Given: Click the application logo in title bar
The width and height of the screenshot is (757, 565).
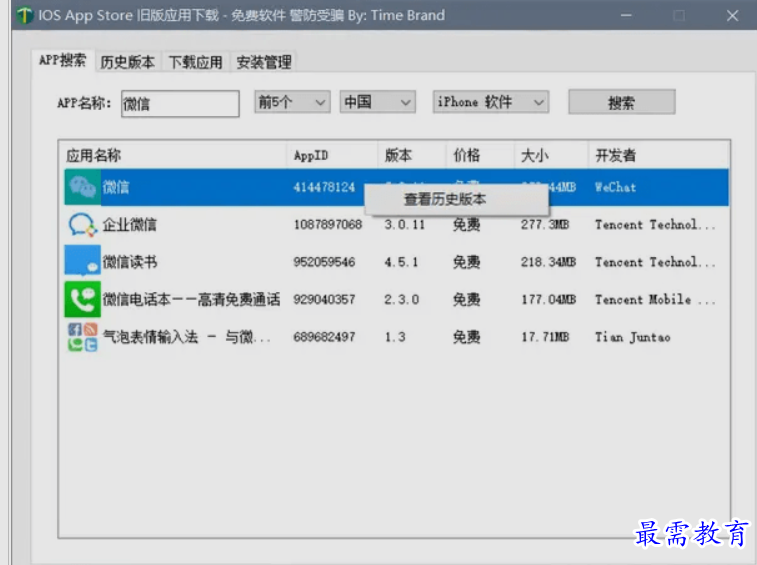Looking at the screenshot, I should [24, 15].
